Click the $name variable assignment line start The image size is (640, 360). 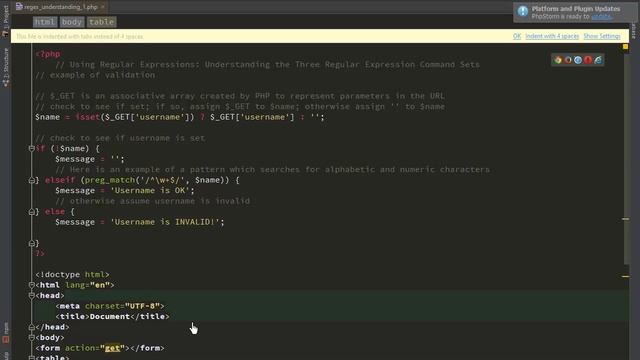(x=47, y=117)
